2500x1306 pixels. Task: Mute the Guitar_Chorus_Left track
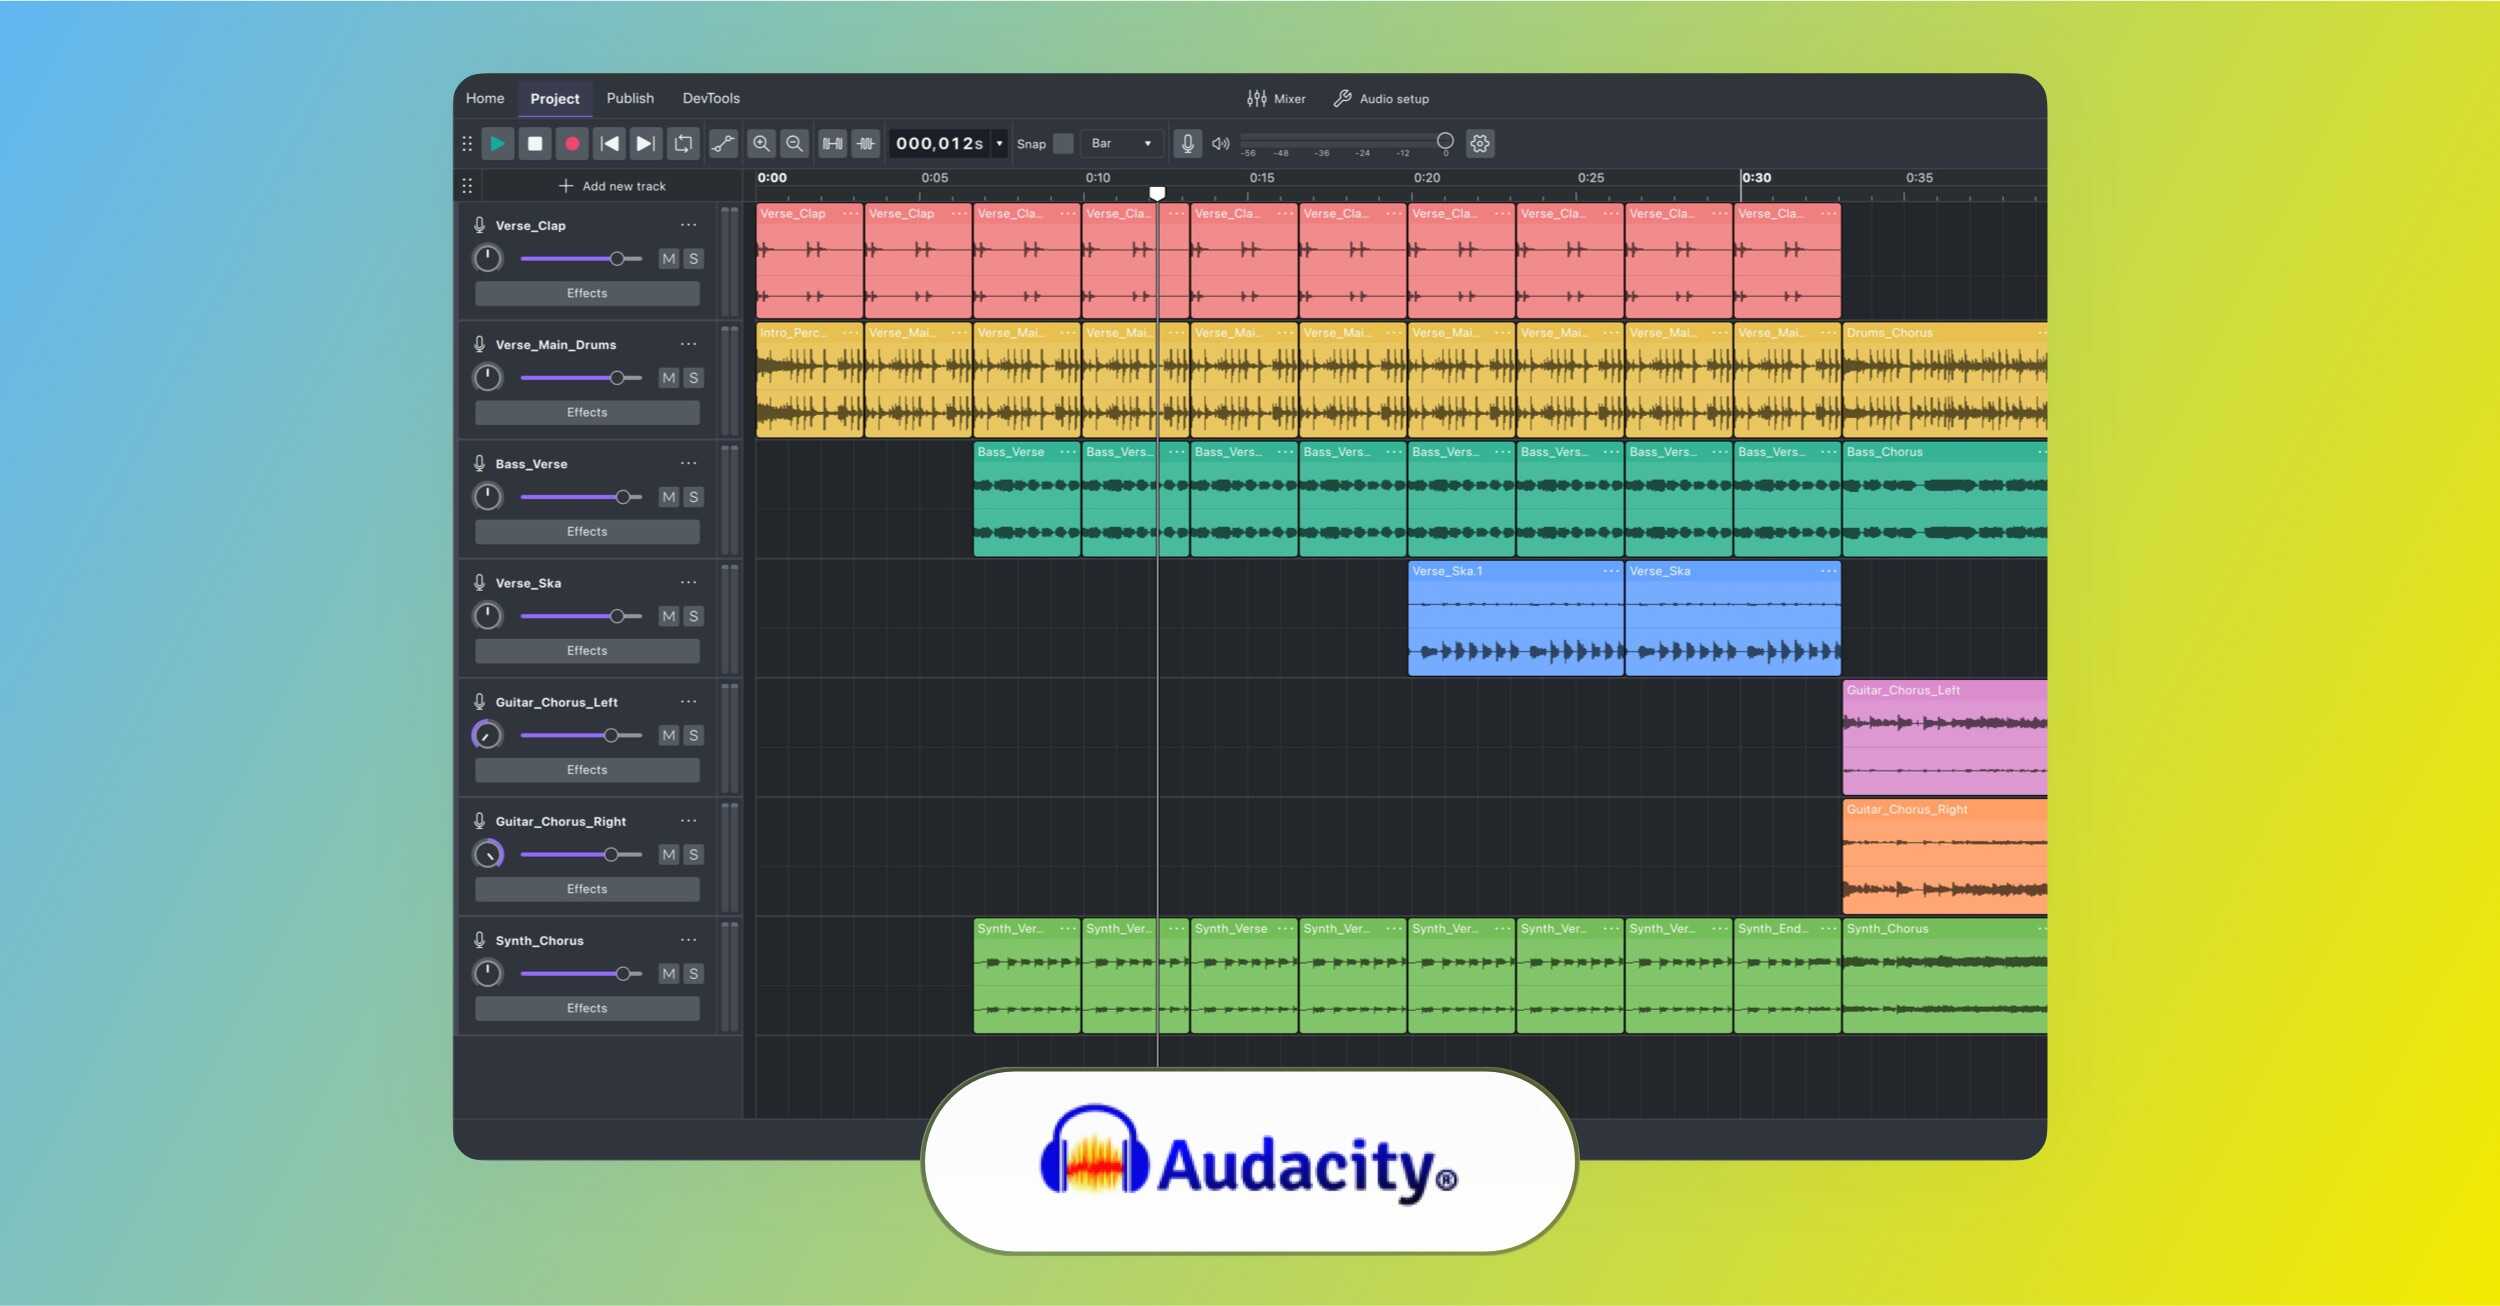(x=669, y=735)
